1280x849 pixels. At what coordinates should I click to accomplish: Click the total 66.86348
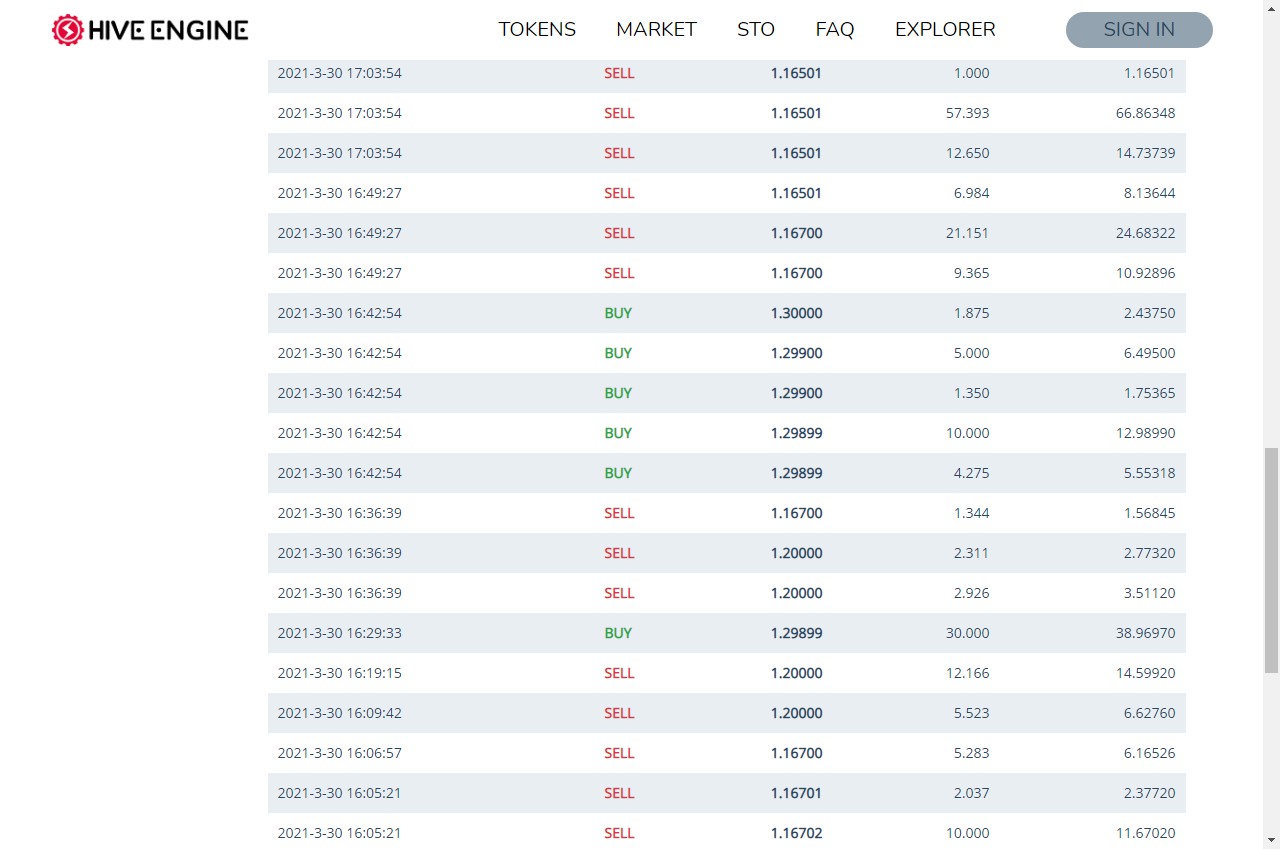click(1145, 113)
